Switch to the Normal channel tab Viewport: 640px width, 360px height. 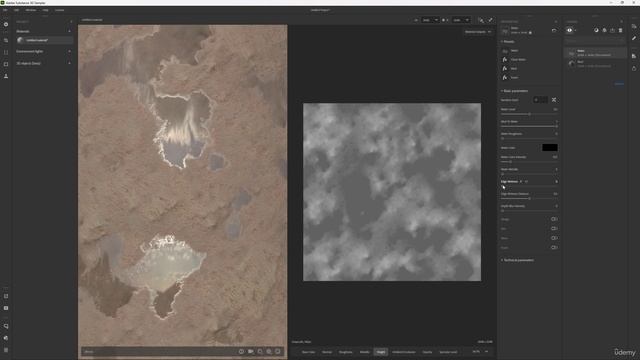tap(327, 352)
